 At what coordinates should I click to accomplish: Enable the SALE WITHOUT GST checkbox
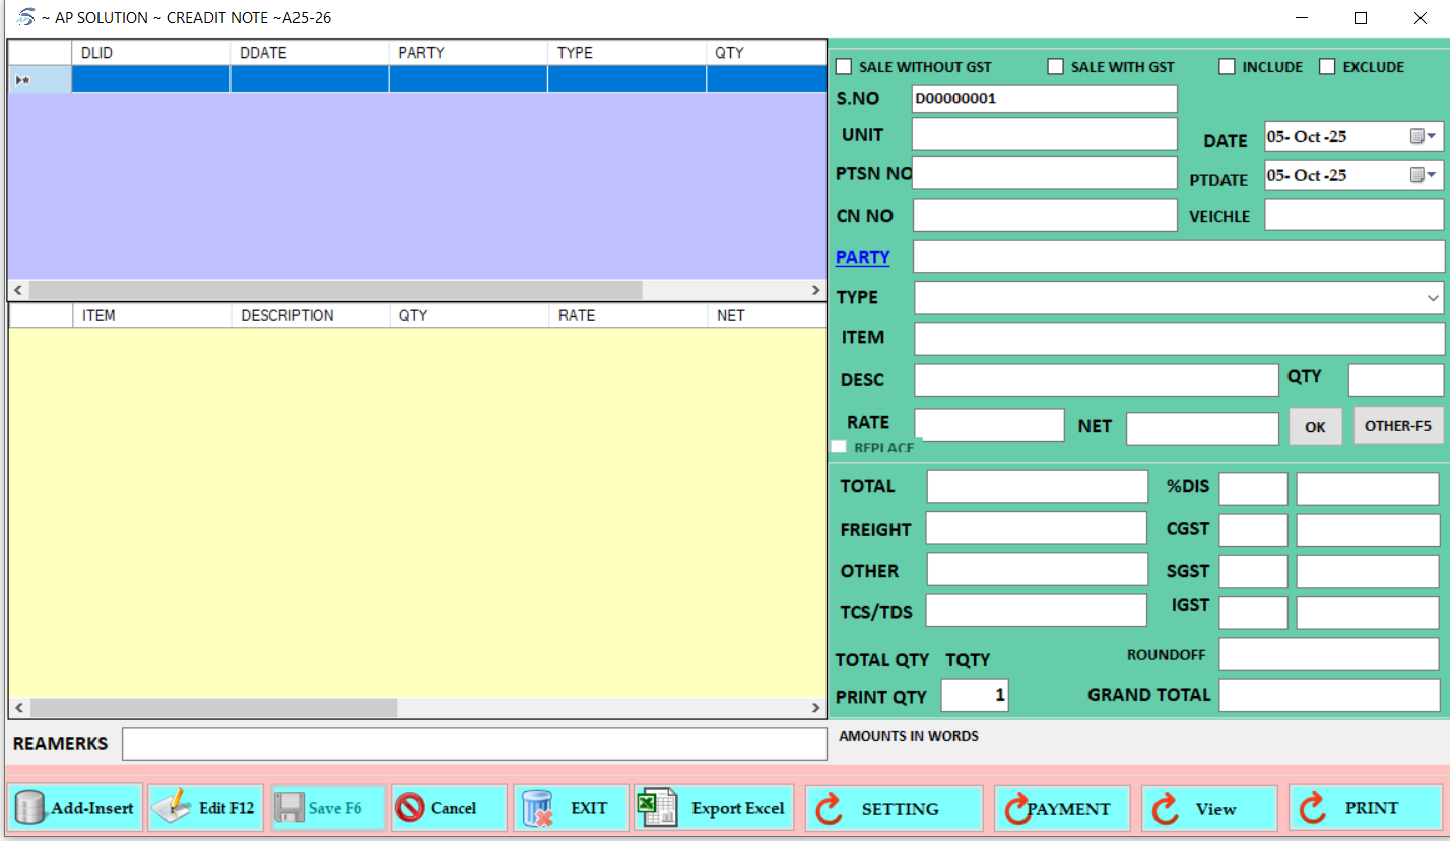[x=844, y=67]
